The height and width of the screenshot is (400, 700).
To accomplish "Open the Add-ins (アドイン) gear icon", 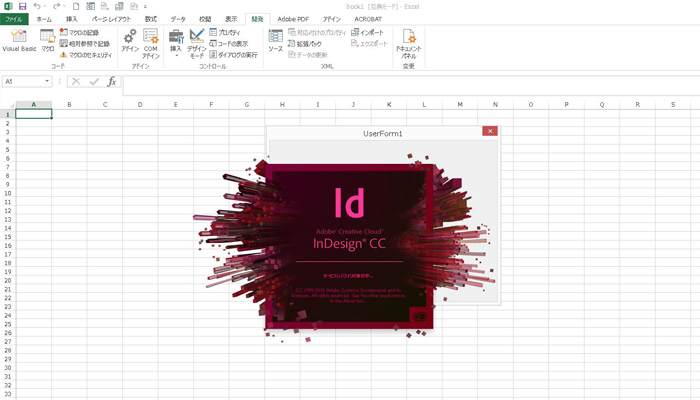I will pyautogui.click(x=130, y=41).
